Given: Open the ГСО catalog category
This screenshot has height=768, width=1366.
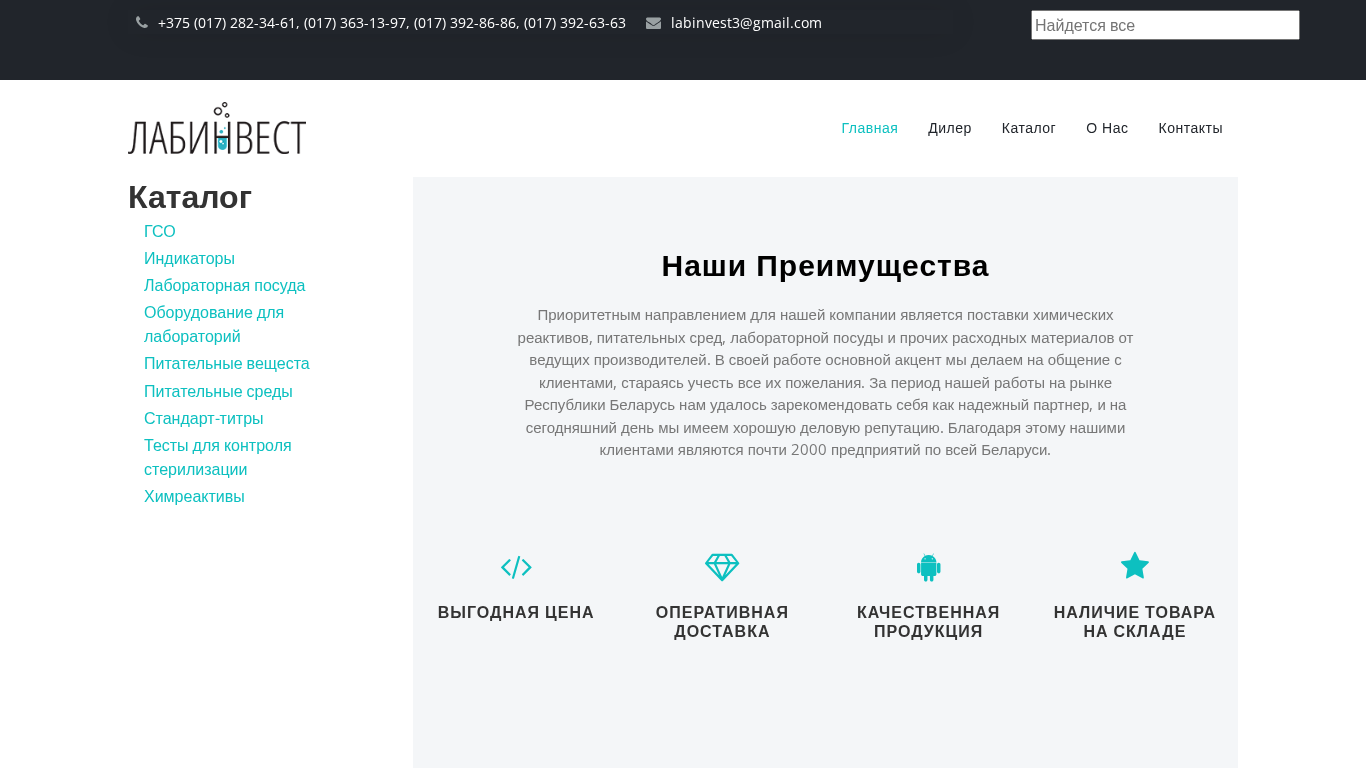Looking at the screenshot, I should pos(160,232).
